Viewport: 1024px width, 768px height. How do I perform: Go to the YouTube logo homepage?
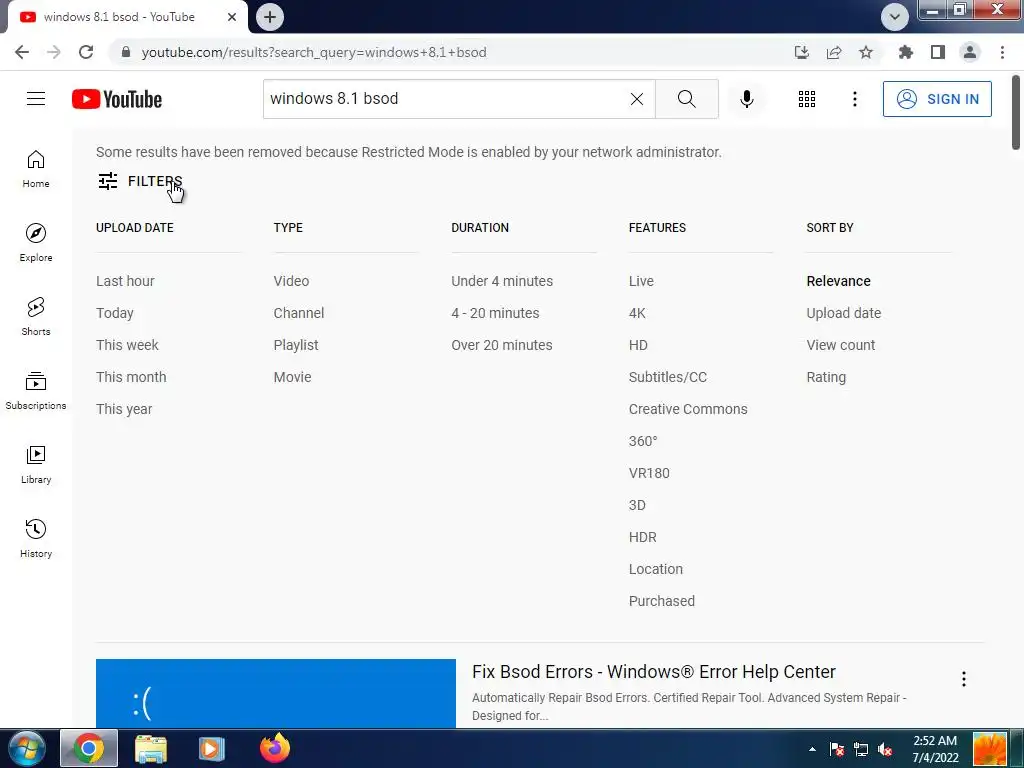(x=117, y=99)
